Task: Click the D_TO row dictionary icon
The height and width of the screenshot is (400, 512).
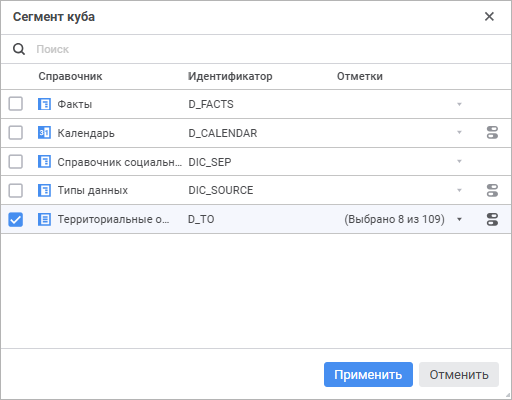Action: [x=44, y=219]
